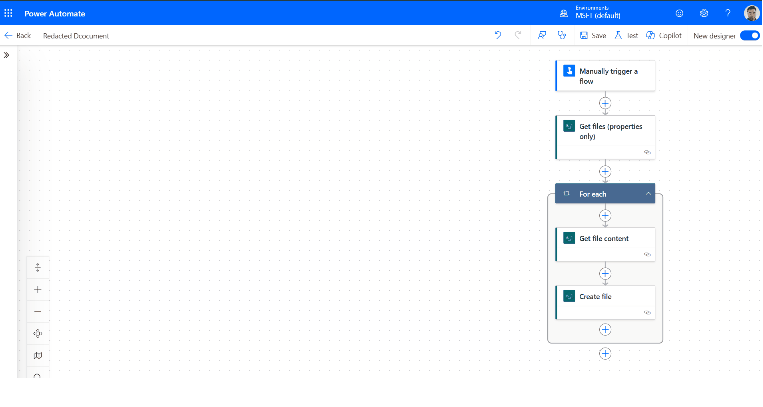Fit the flow to view
Image resolution: width=763 pixels, height=407 pixels.
pos(37,333)
